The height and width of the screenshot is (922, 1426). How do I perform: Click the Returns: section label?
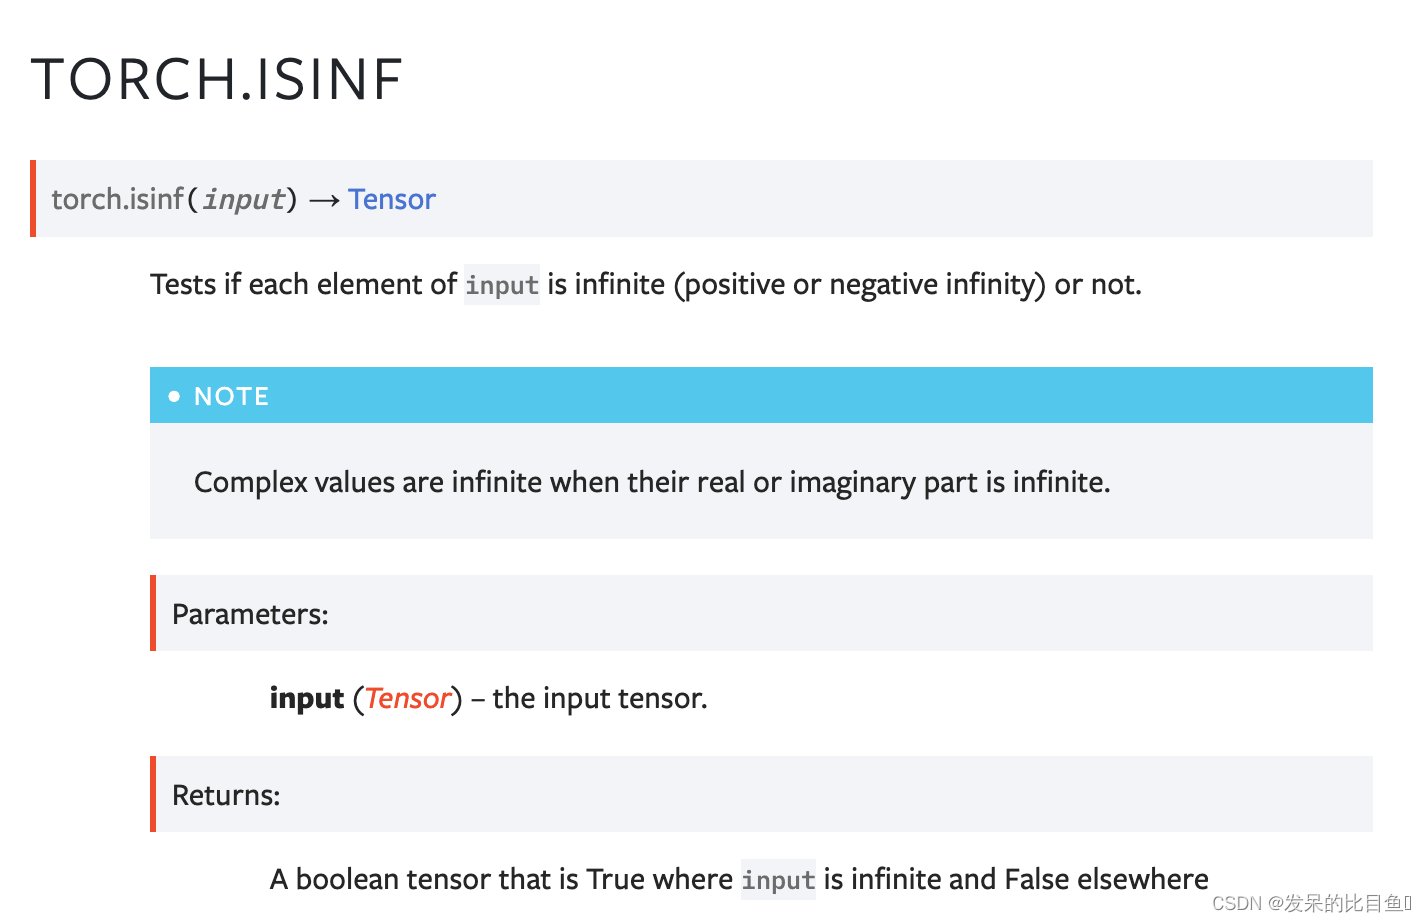click(x=226, y=795)
